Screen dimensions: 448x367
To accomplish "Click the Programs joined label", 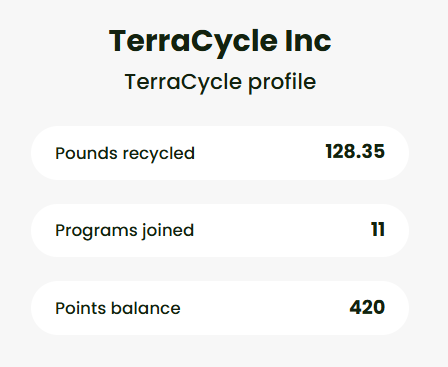I will 125,231.
